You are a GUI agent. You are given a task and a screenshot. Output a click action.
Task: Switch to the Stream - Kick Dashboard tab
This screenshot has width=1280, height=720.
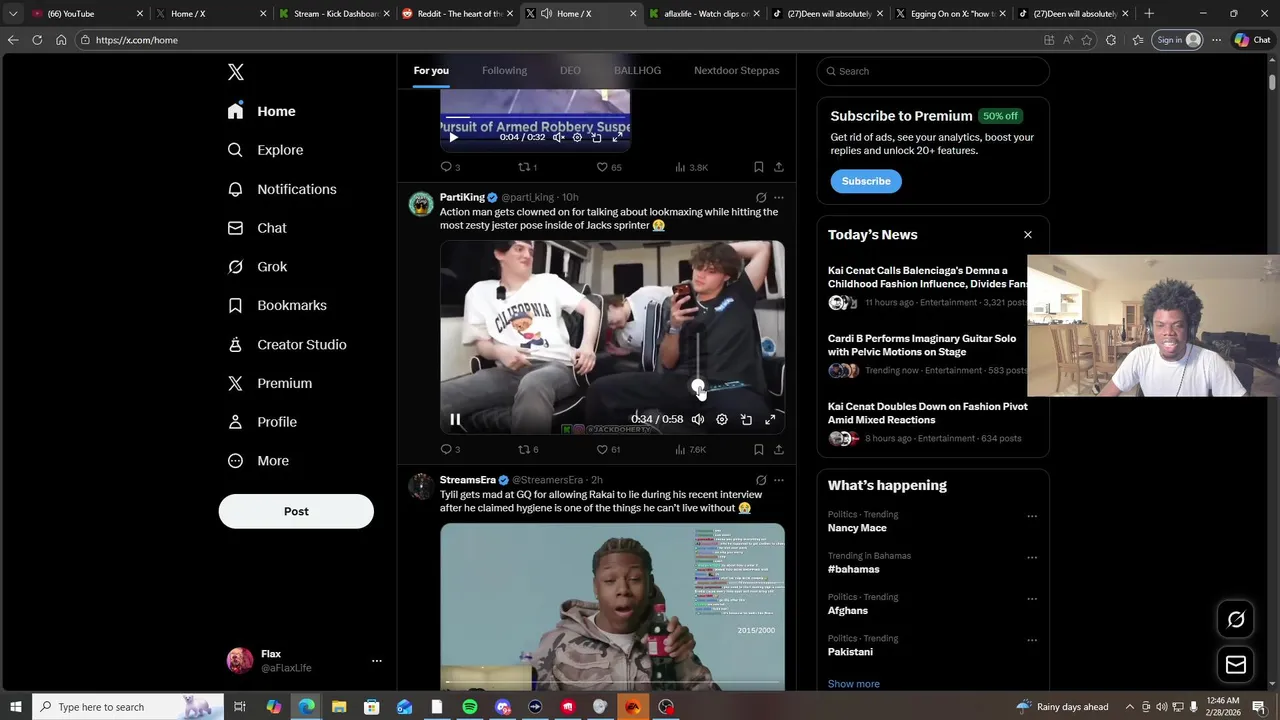[335, 14]
